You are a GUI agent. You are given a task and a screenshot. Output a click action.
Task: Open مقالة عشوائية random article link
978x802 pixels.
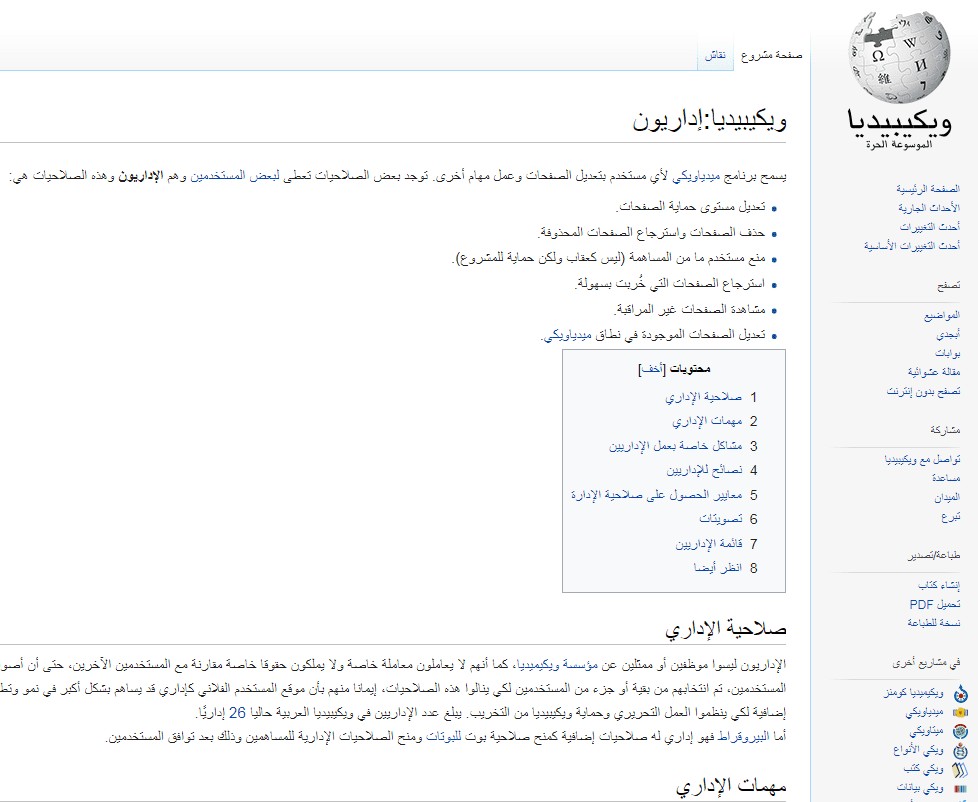pos(934,372)
